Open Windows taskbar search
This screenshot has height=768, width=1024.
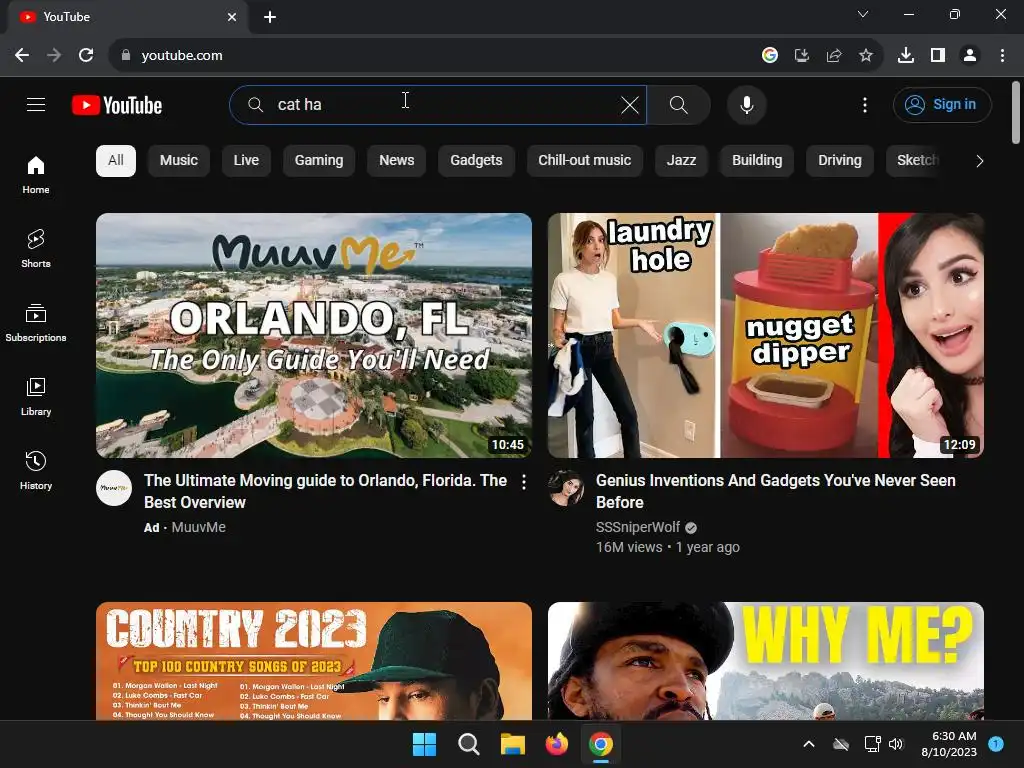coord(468,744)
